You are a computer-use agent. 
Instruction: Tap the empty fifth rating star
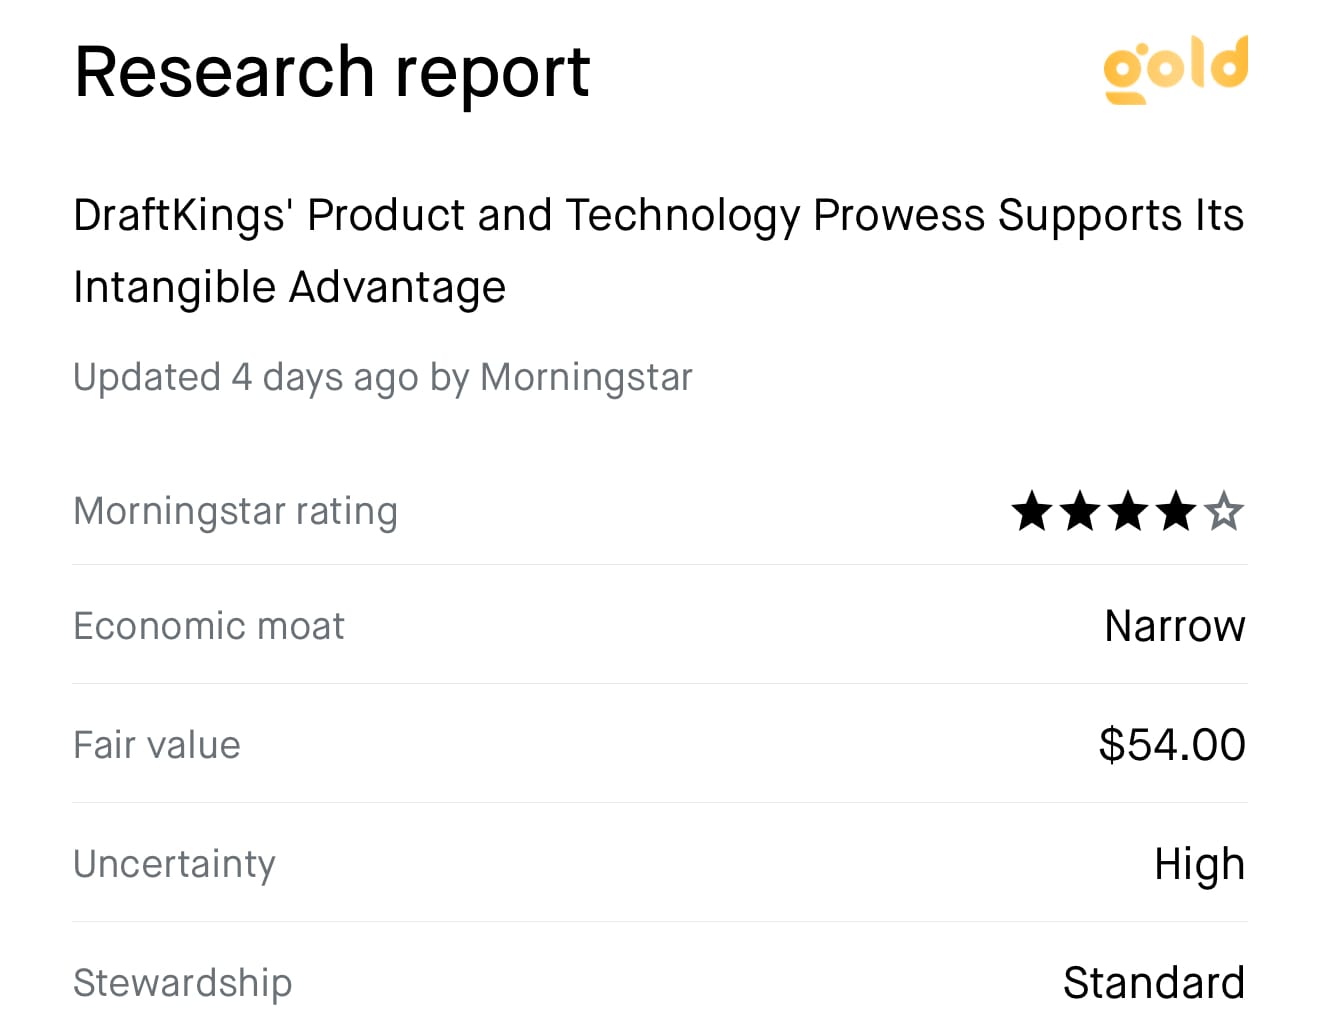(1224, 511)
